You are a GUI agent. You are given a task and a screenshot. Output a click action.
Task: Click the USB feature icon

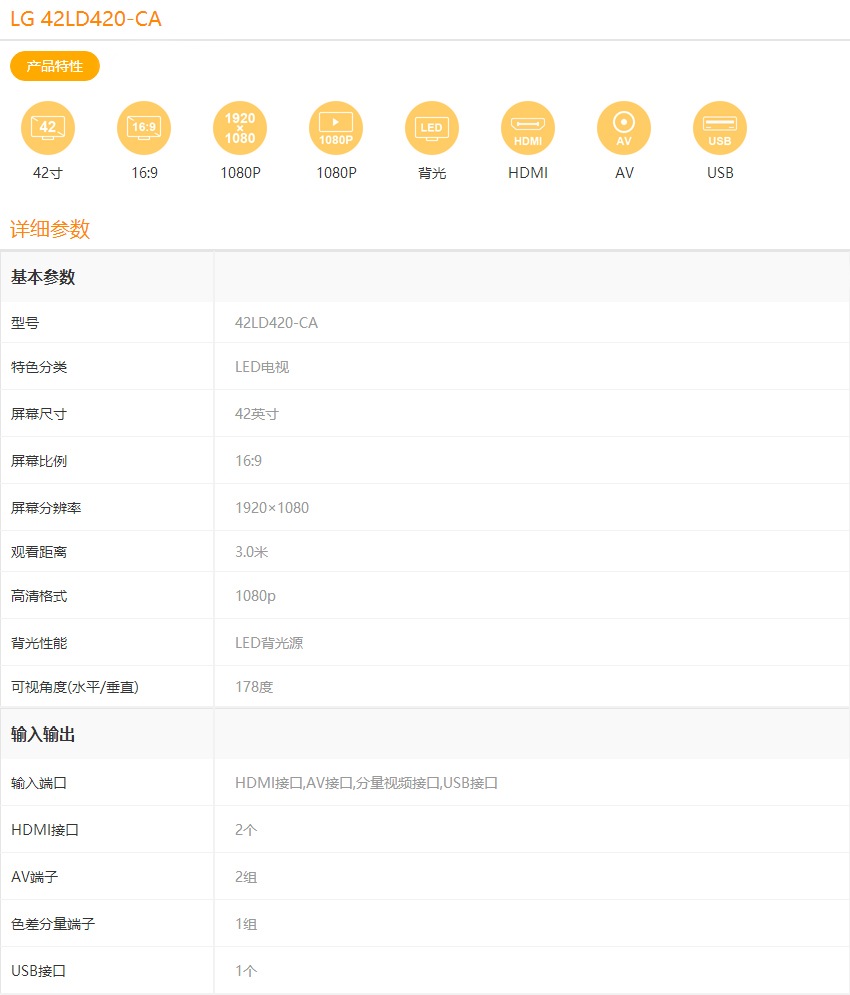(720, 128)
